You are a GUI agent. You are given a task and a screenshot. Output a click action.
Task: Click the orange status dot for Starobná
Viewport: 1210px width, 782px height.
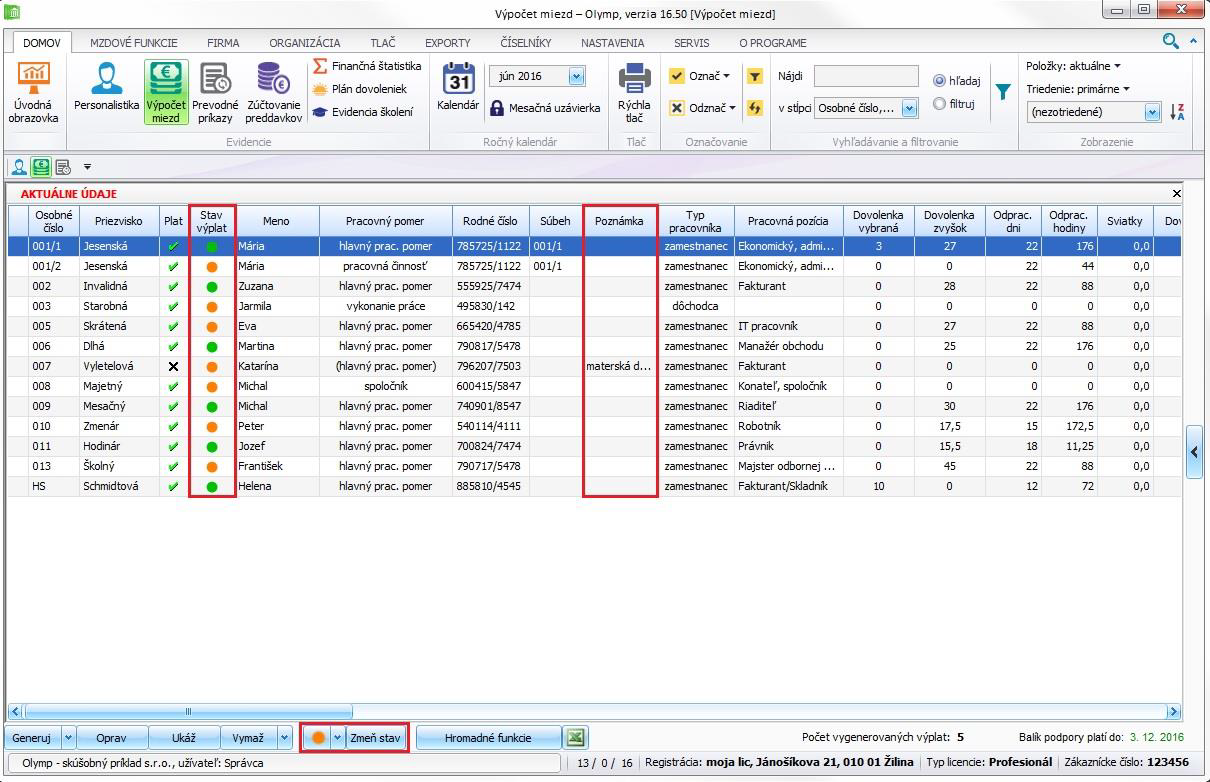coord(211,306)
